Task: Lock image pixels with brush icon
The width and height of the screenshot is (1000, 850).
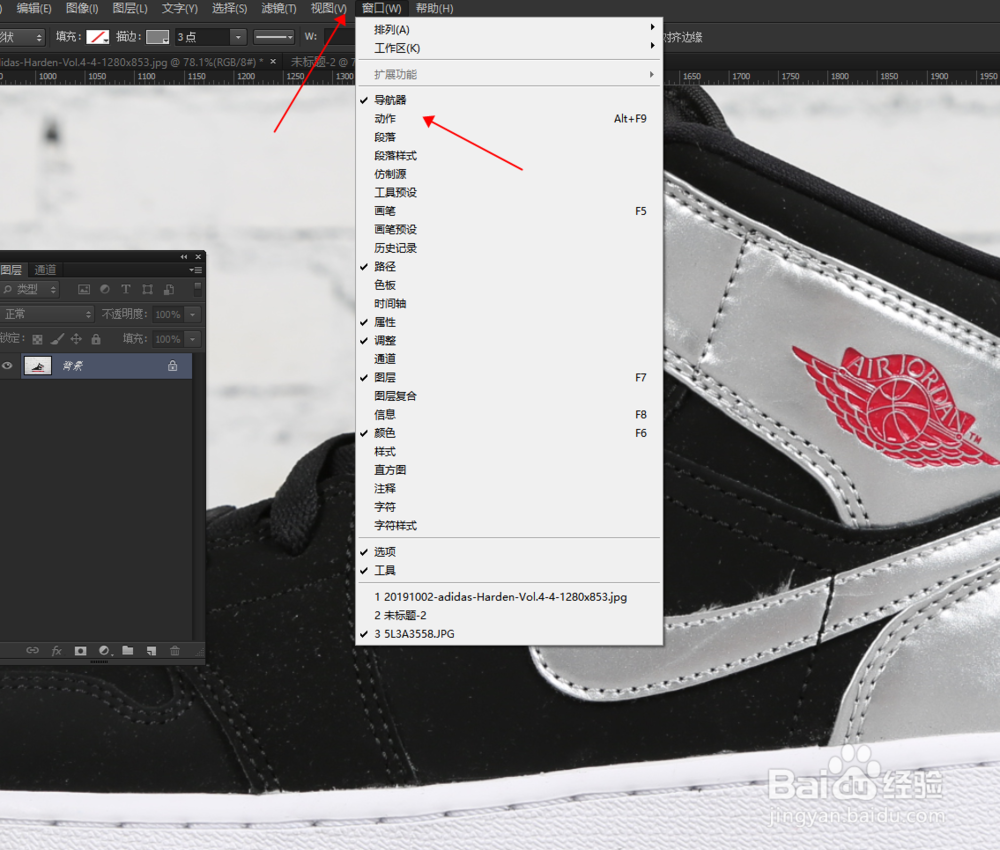Action: 57,339
